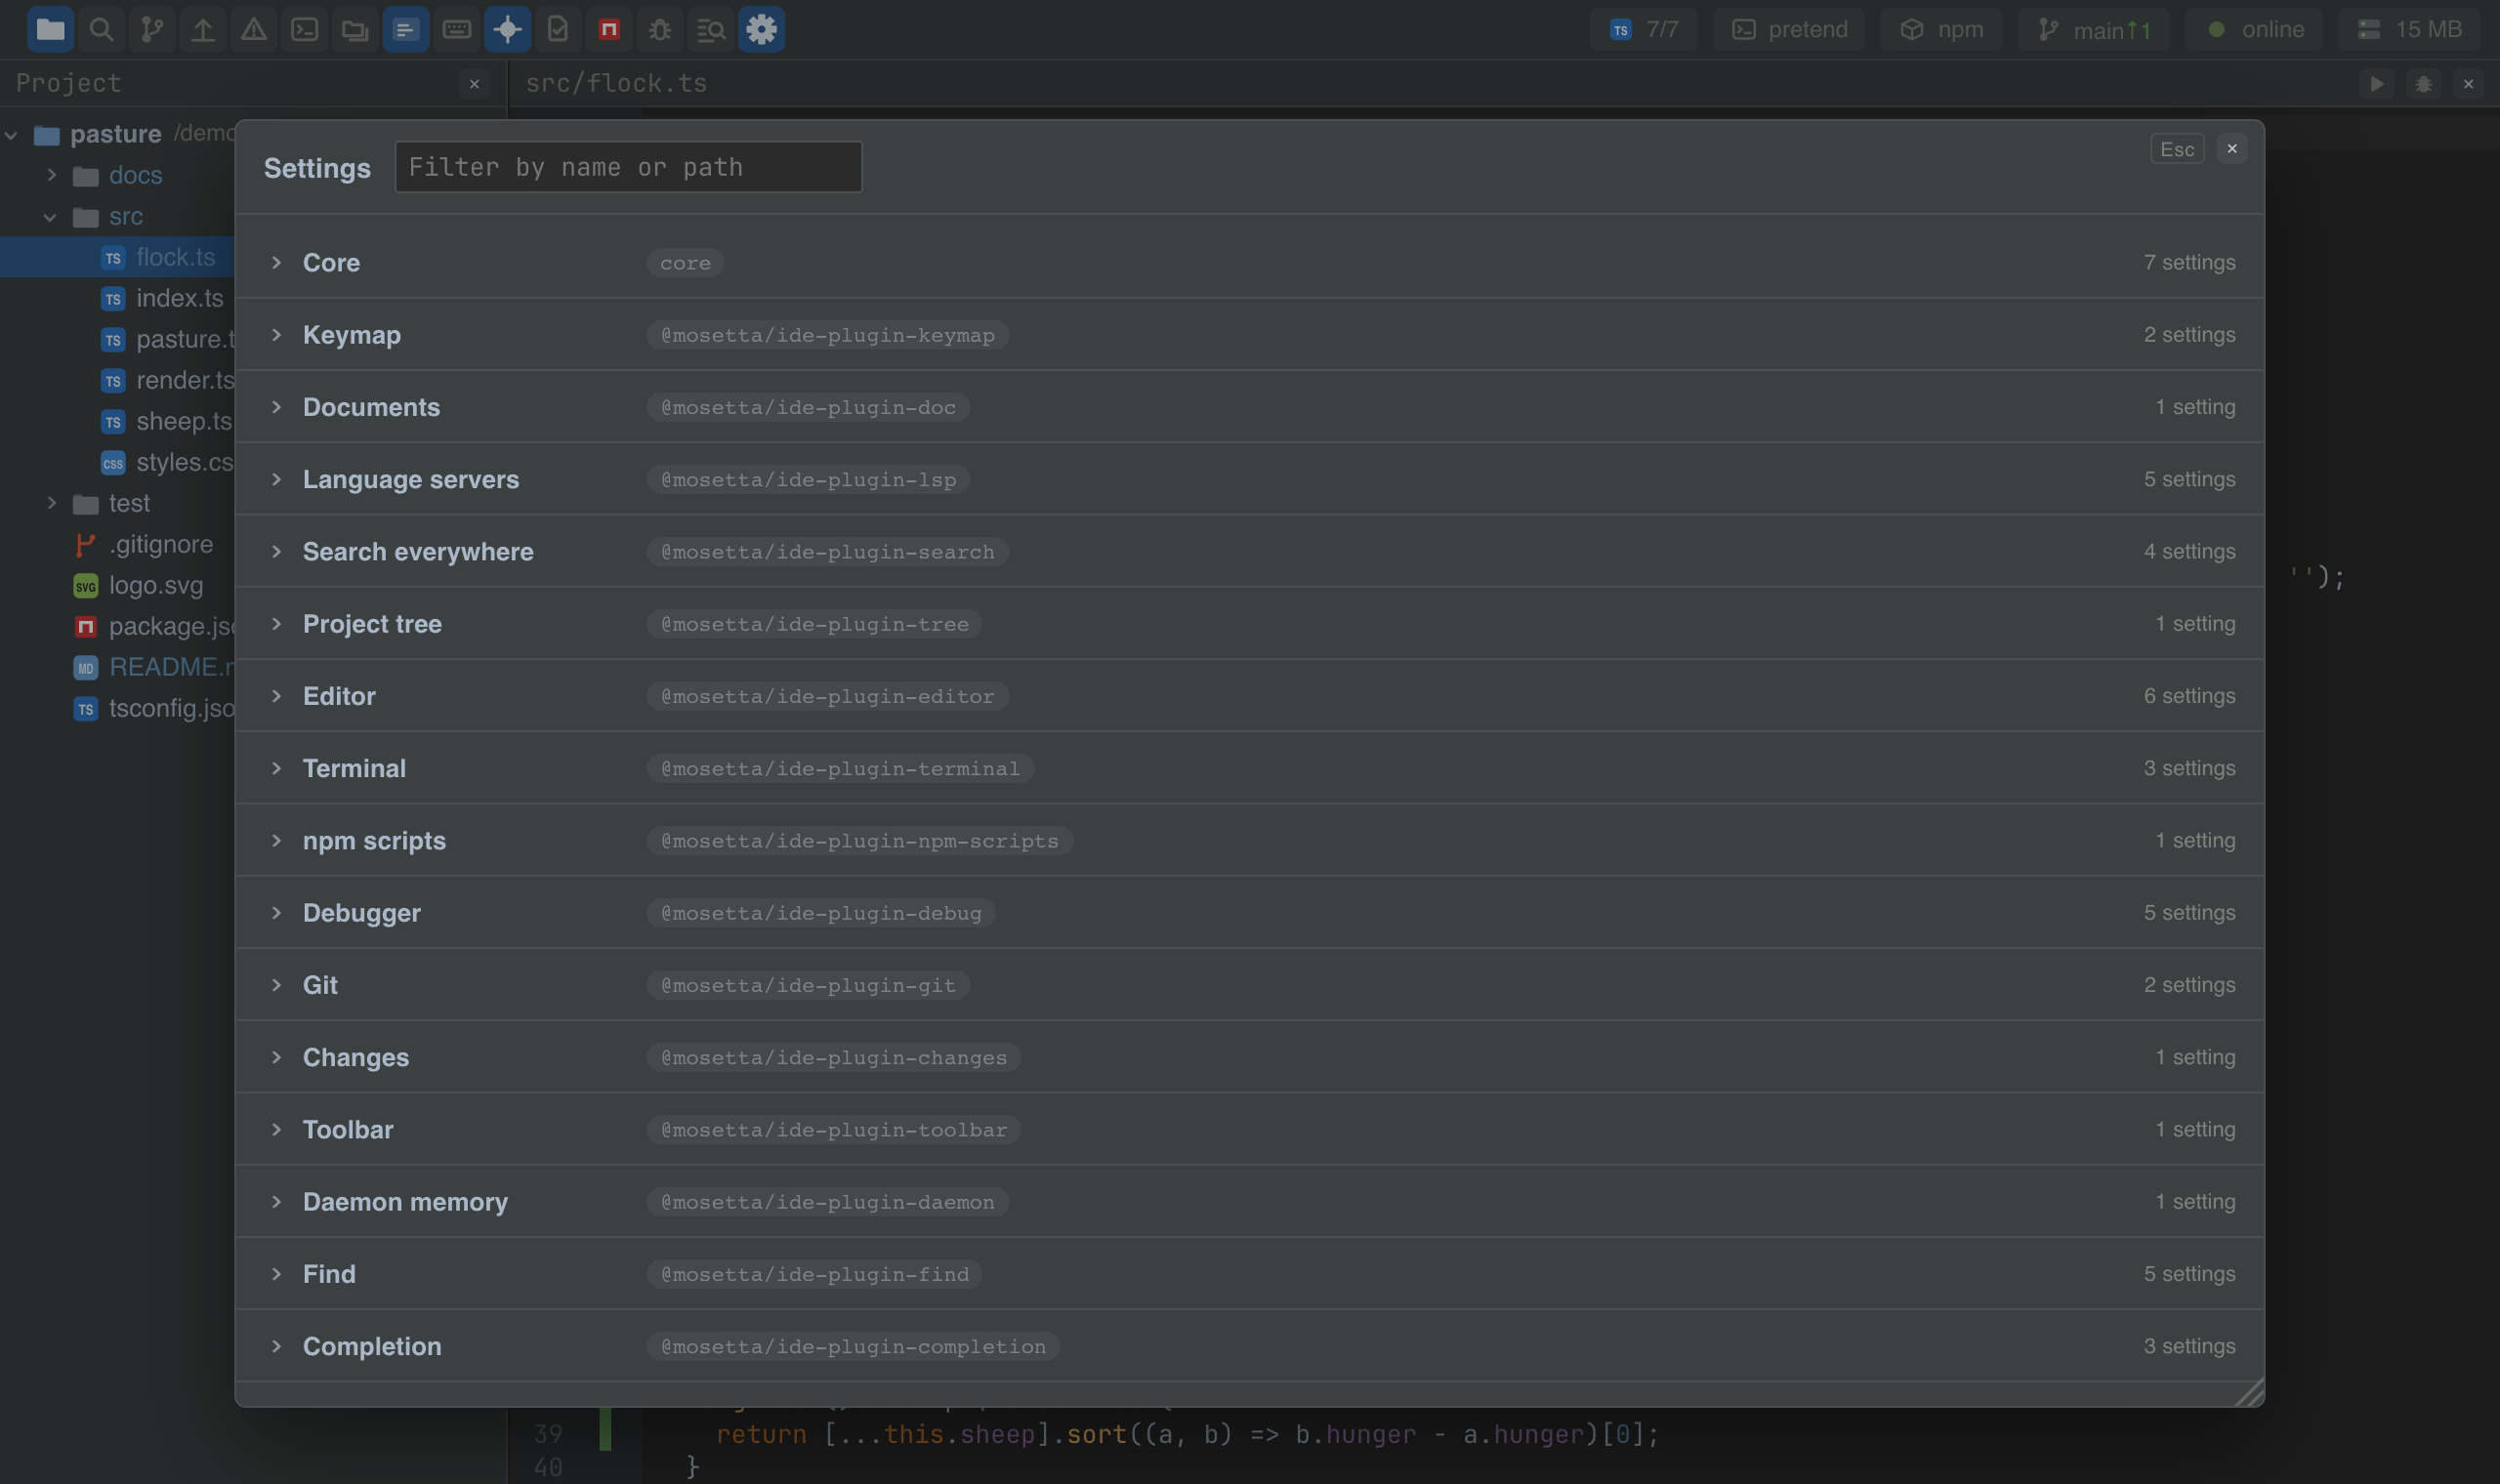The height and width of the screenshot is (1484, 2500).
Task: Collapse the src folder in project tree
Action: pos(50,216)
